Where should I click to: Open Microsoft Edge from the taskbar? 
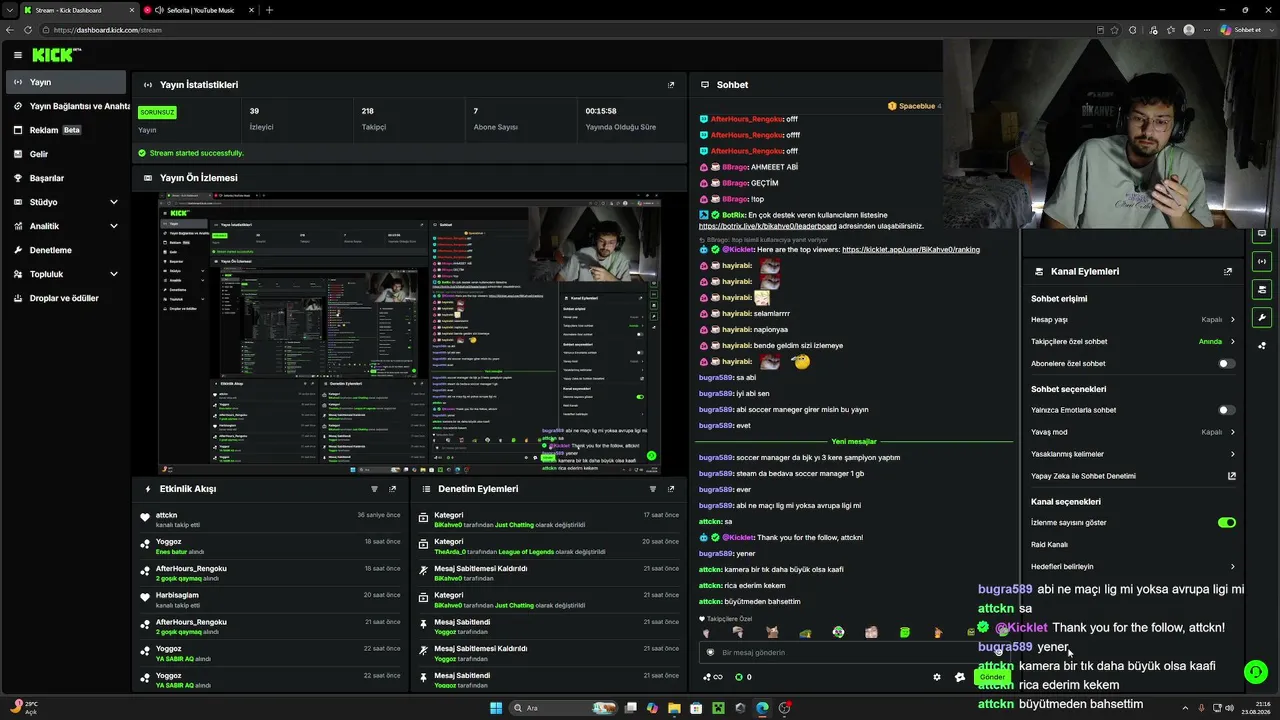point(762,708)
